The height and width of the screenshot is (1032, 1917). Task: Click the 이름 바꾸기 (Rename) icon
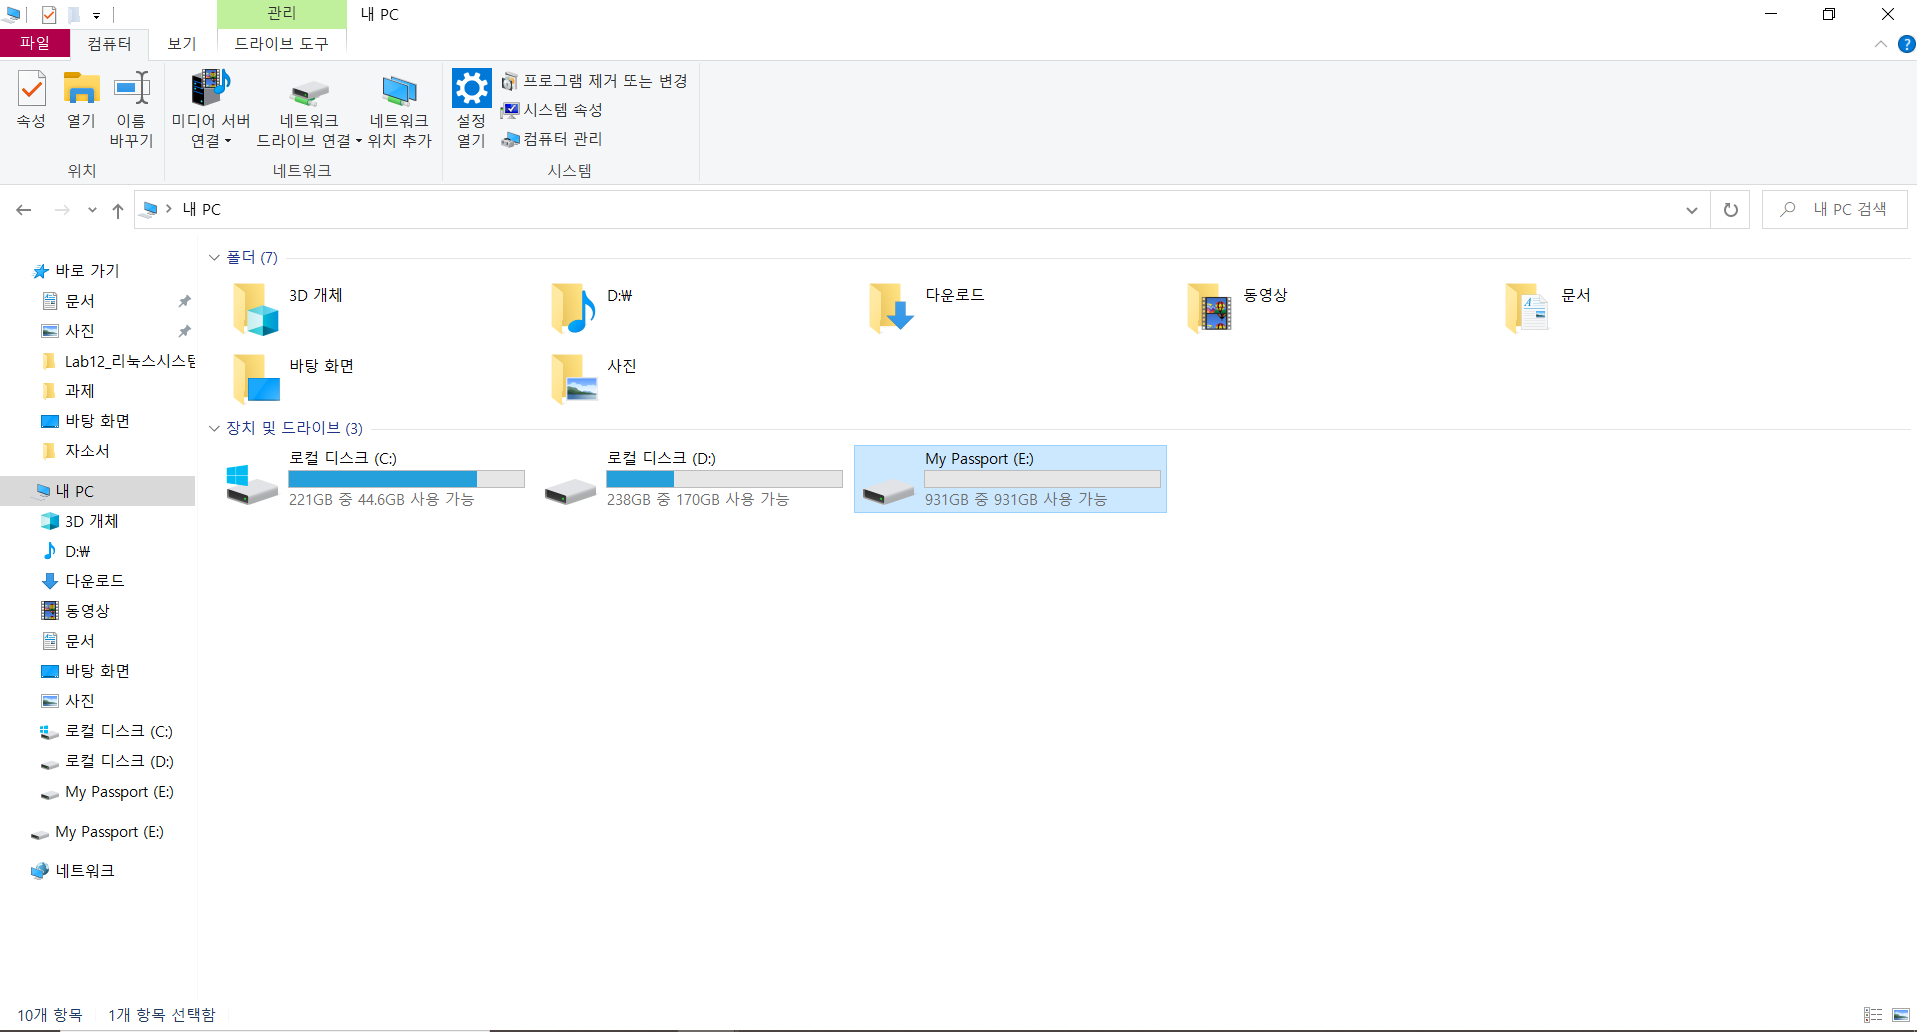click(131, 109)
